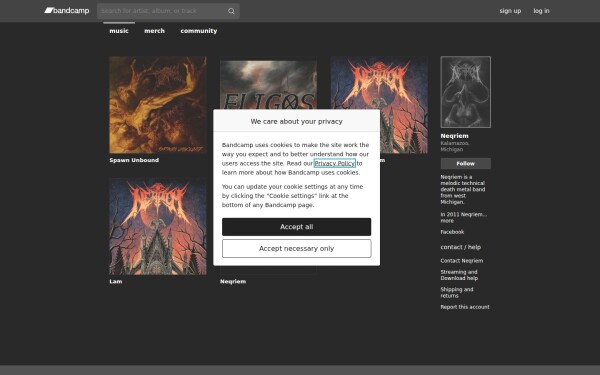Switch to the music tab
The image size is (600, 375).
(119, 31)
